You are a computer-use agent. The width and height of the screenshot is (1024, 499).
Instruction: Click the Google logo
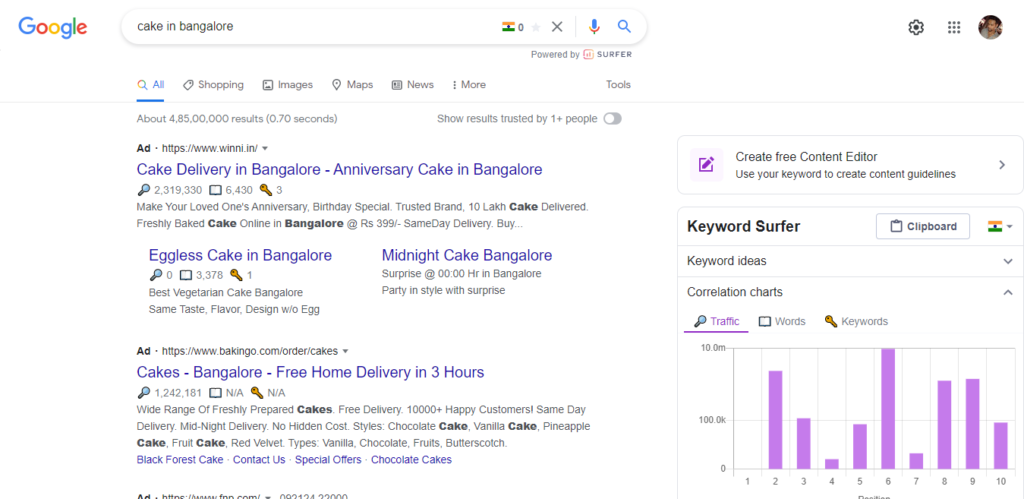point(53,27)
